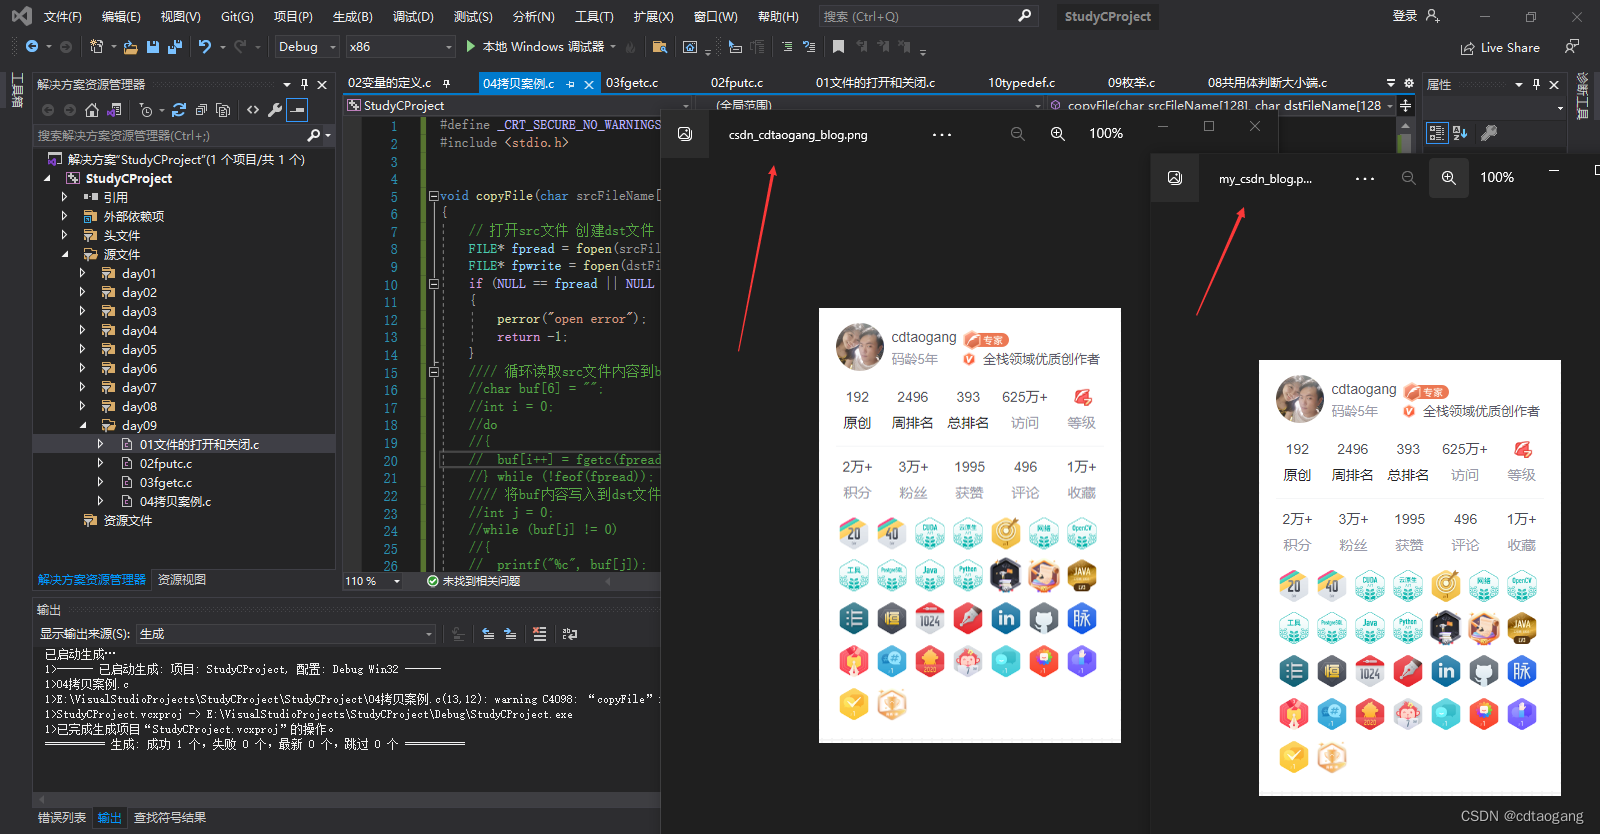Image resolution: width=1600 pixels, height=834 pixels.
Task: Click the 登录 sign-in link
Action: coord(1405,16)
